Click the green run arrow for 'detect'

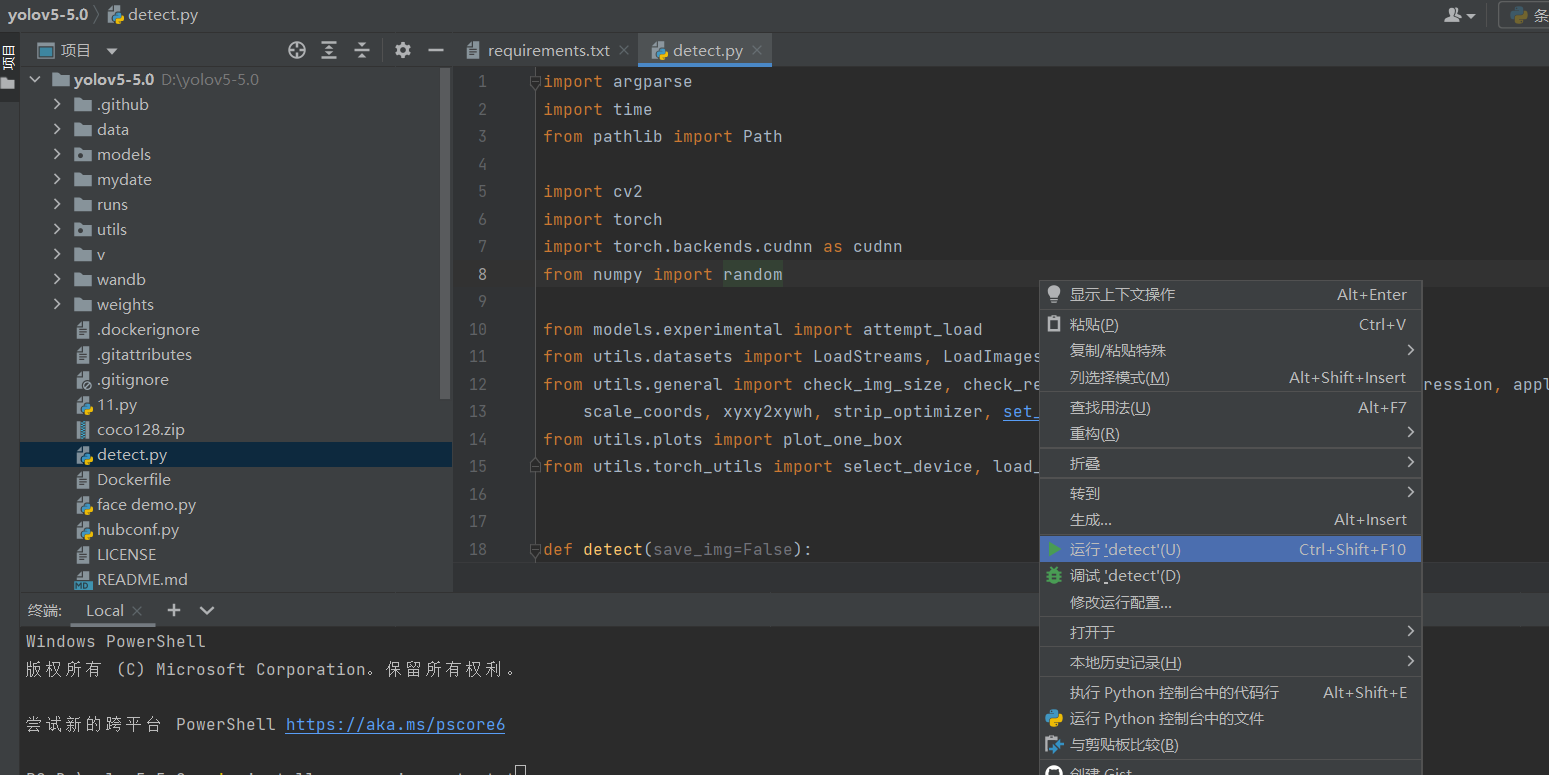pos(1054,549)
